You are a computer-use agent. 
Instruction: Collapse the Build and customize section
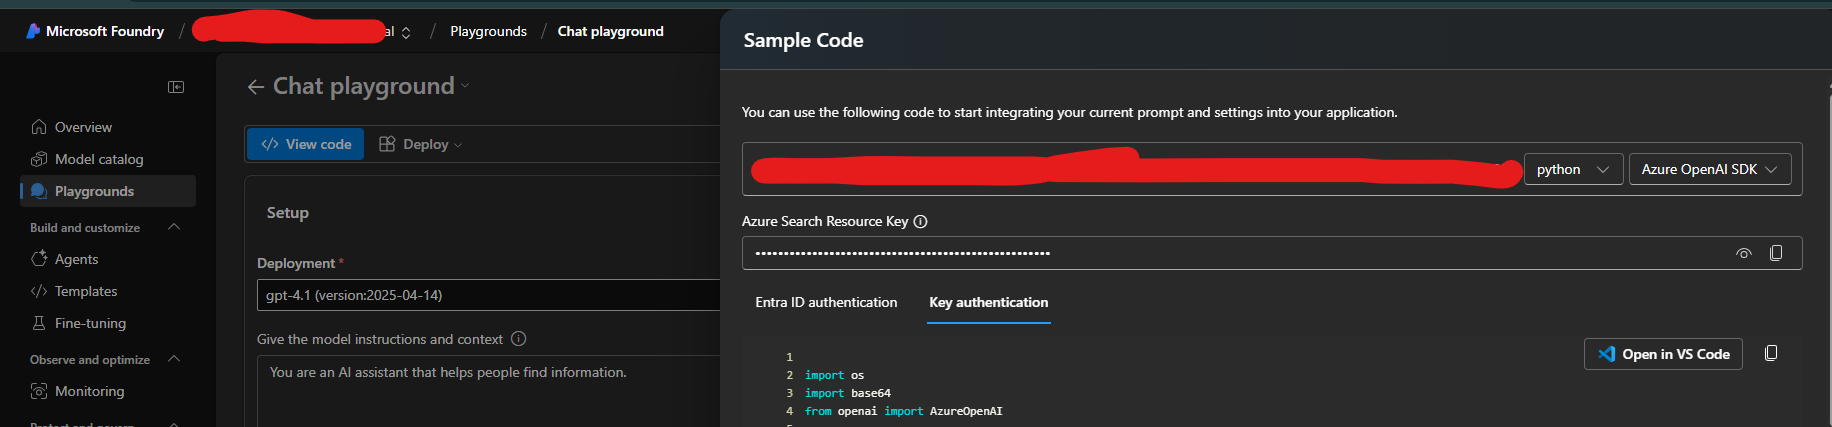(174, 227)
